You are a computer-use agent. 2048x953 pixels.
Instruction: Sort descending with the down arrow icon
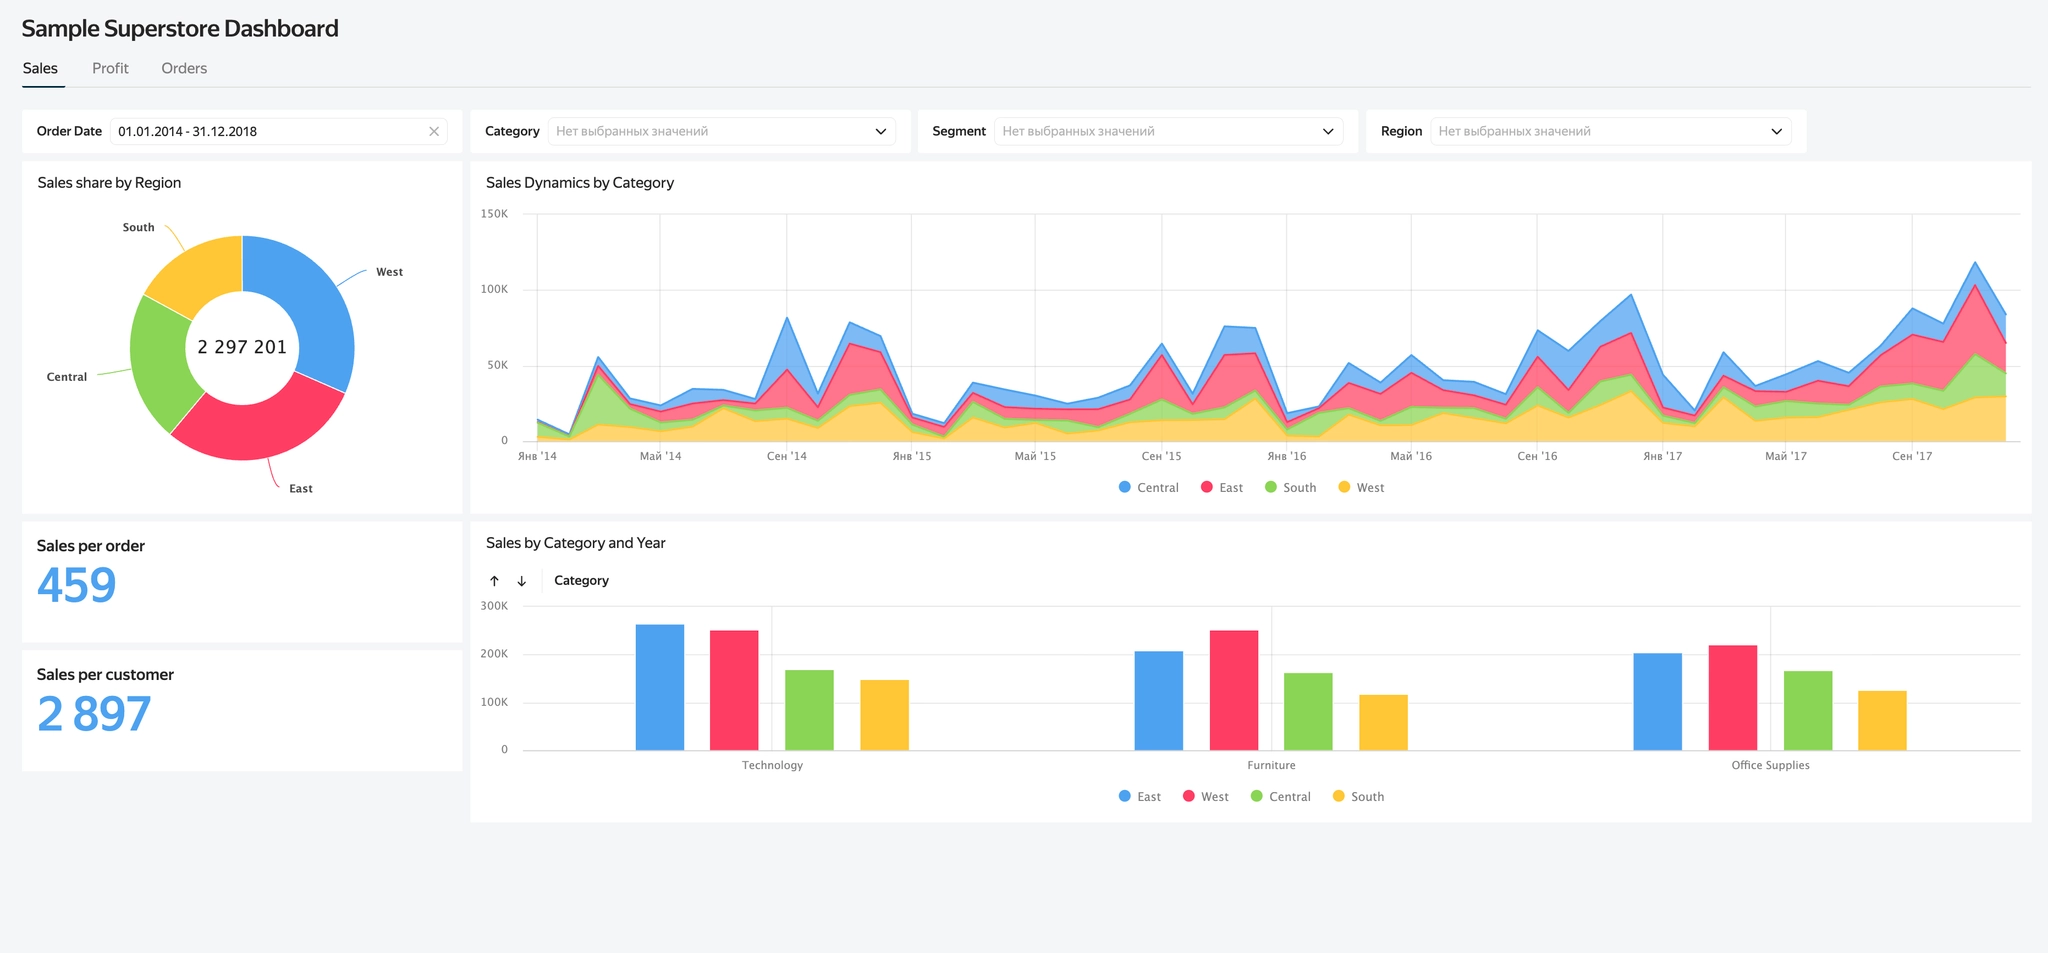tap(521, 581)
